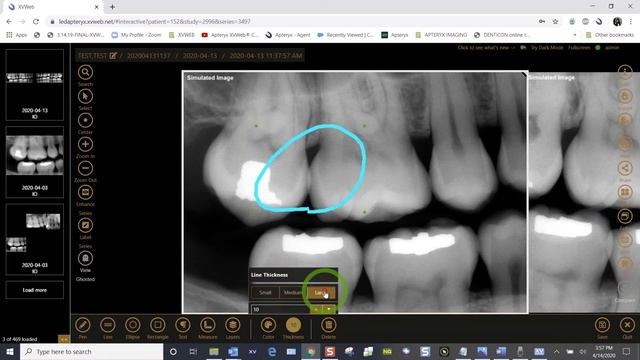The width and height of the screenshot is (640, 360).
Task: Click the corner marker of the active image
Action: pyautogui.click(x=524, y=75)
